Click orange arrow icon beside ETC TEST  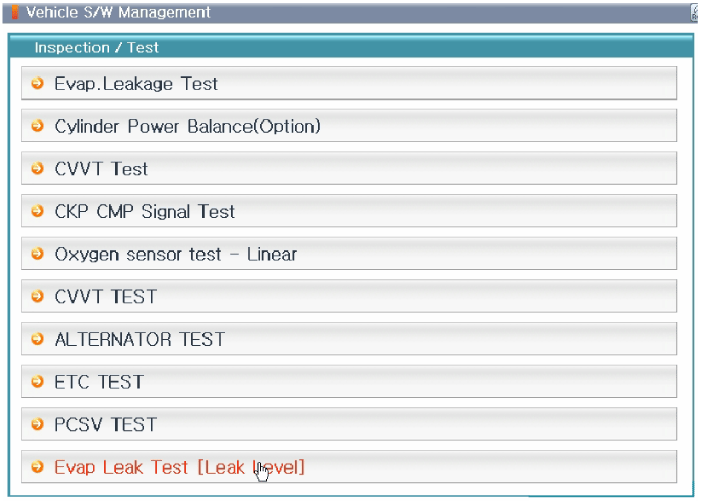click(38, 381)
